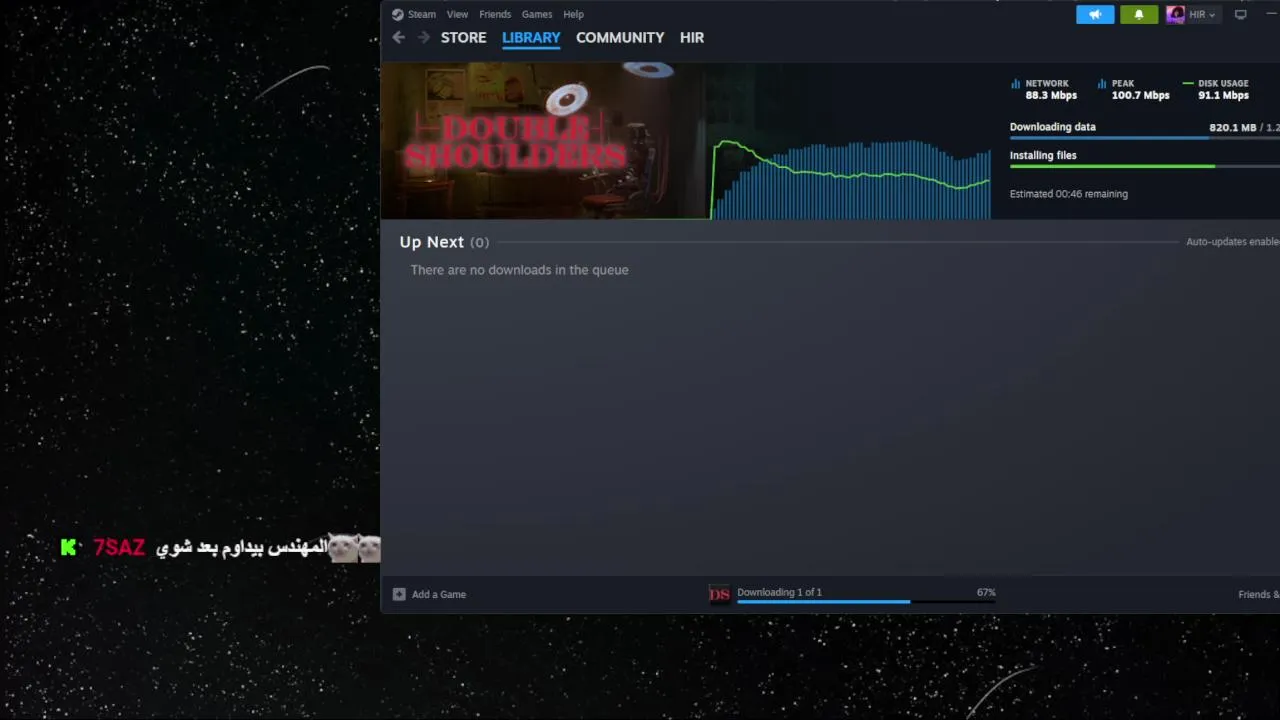Click 'There are no downloads in the queue'
The height and width of the screenshot is (720, 1280).
[519, 270]
